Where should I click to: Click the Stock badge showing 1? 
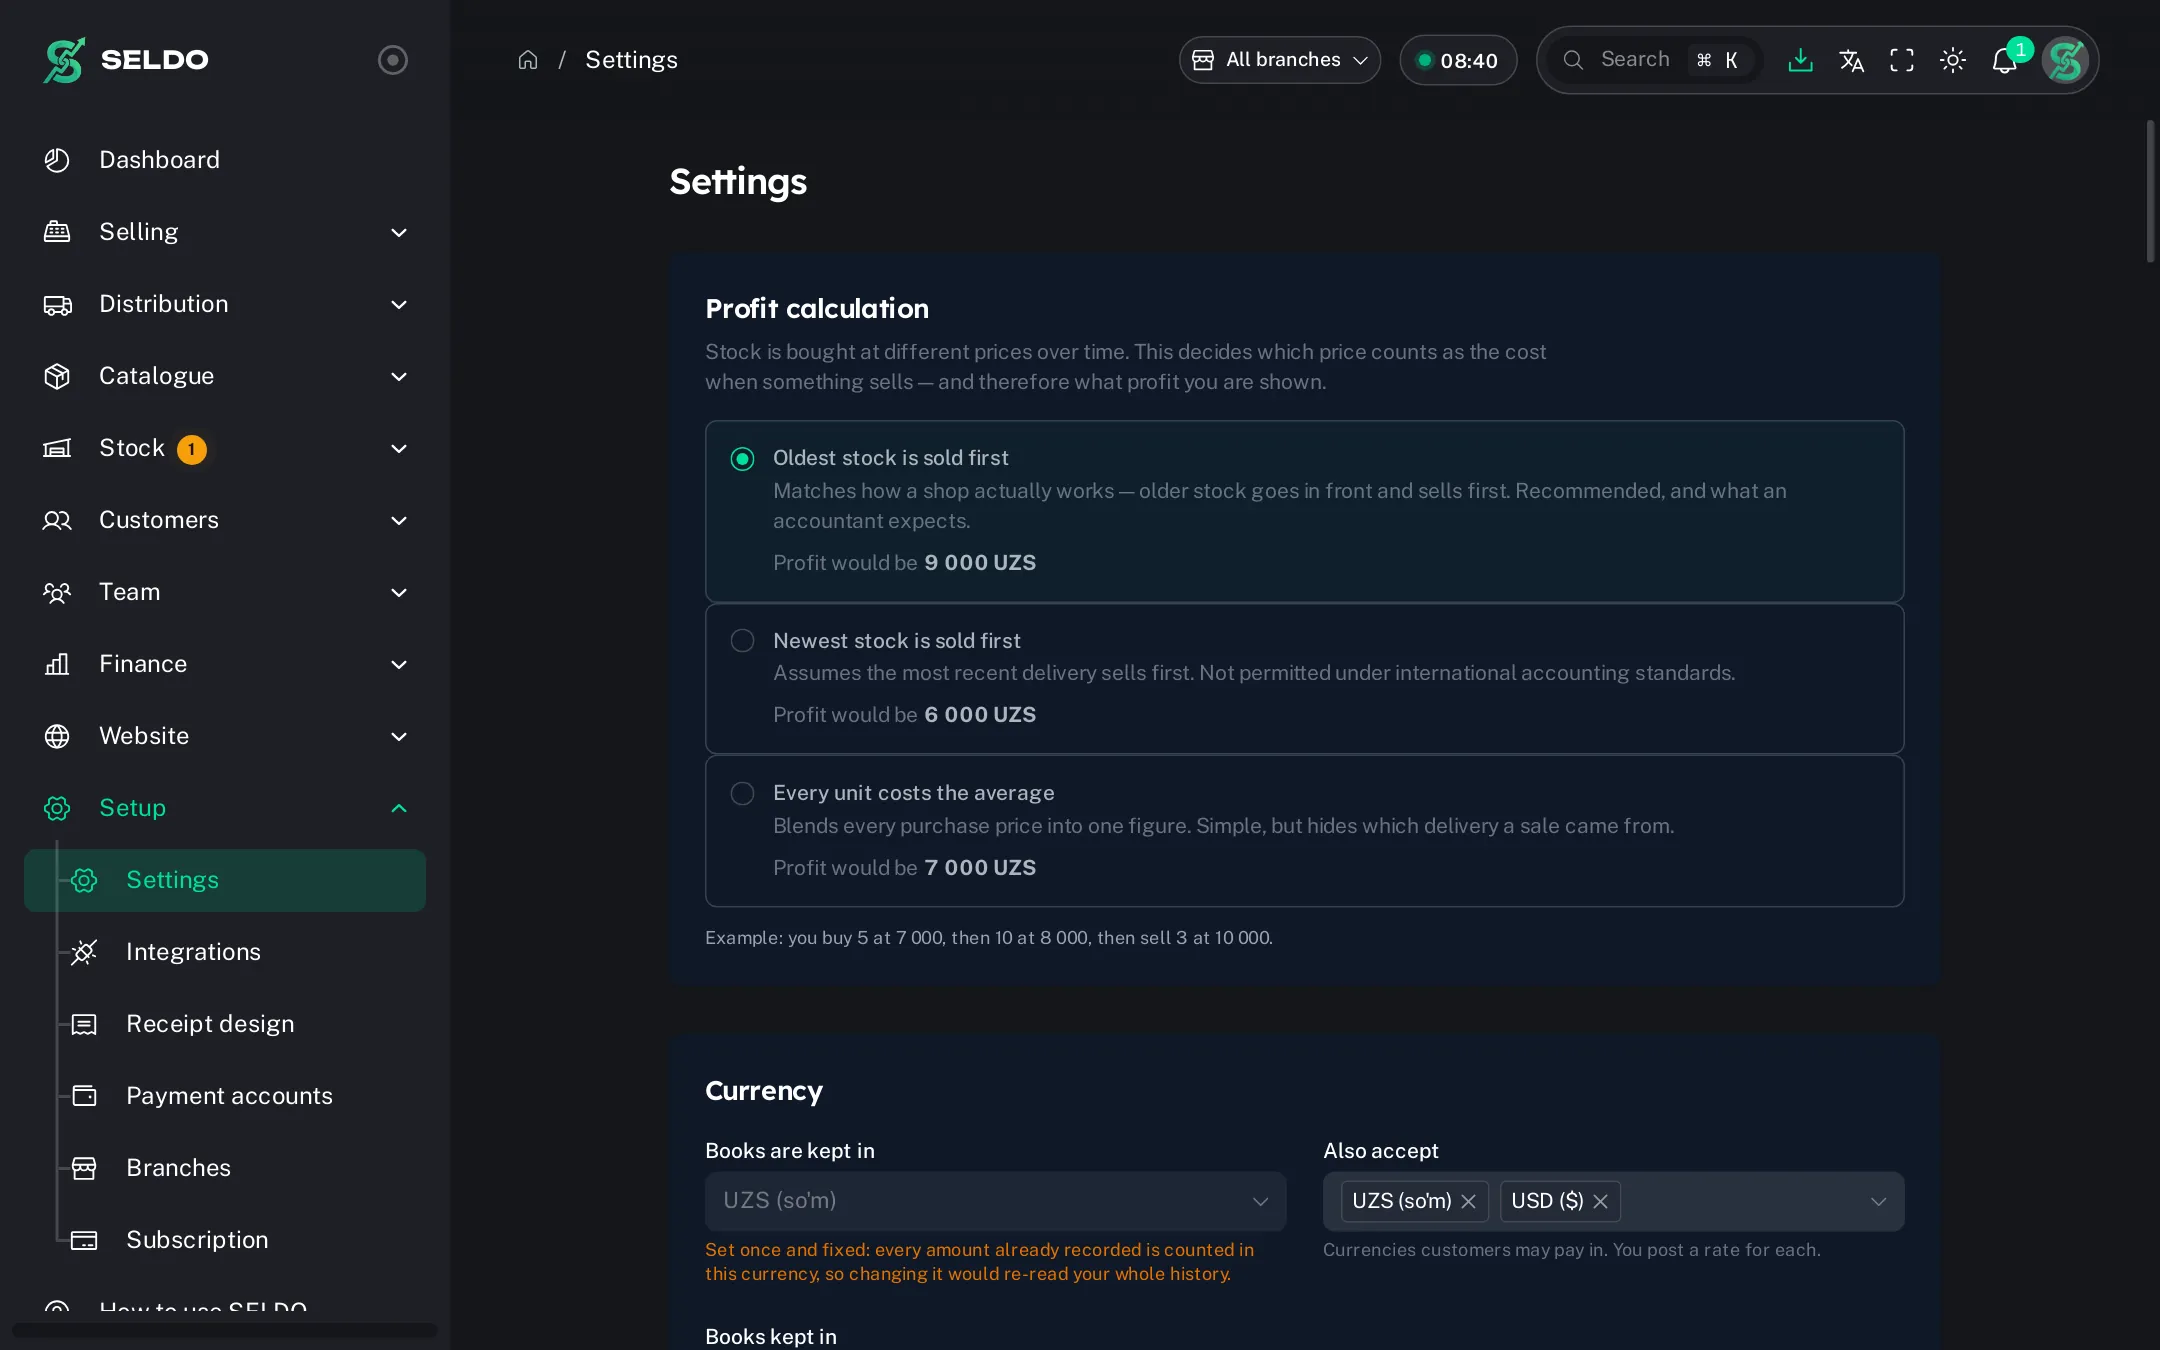pos(192,450)
